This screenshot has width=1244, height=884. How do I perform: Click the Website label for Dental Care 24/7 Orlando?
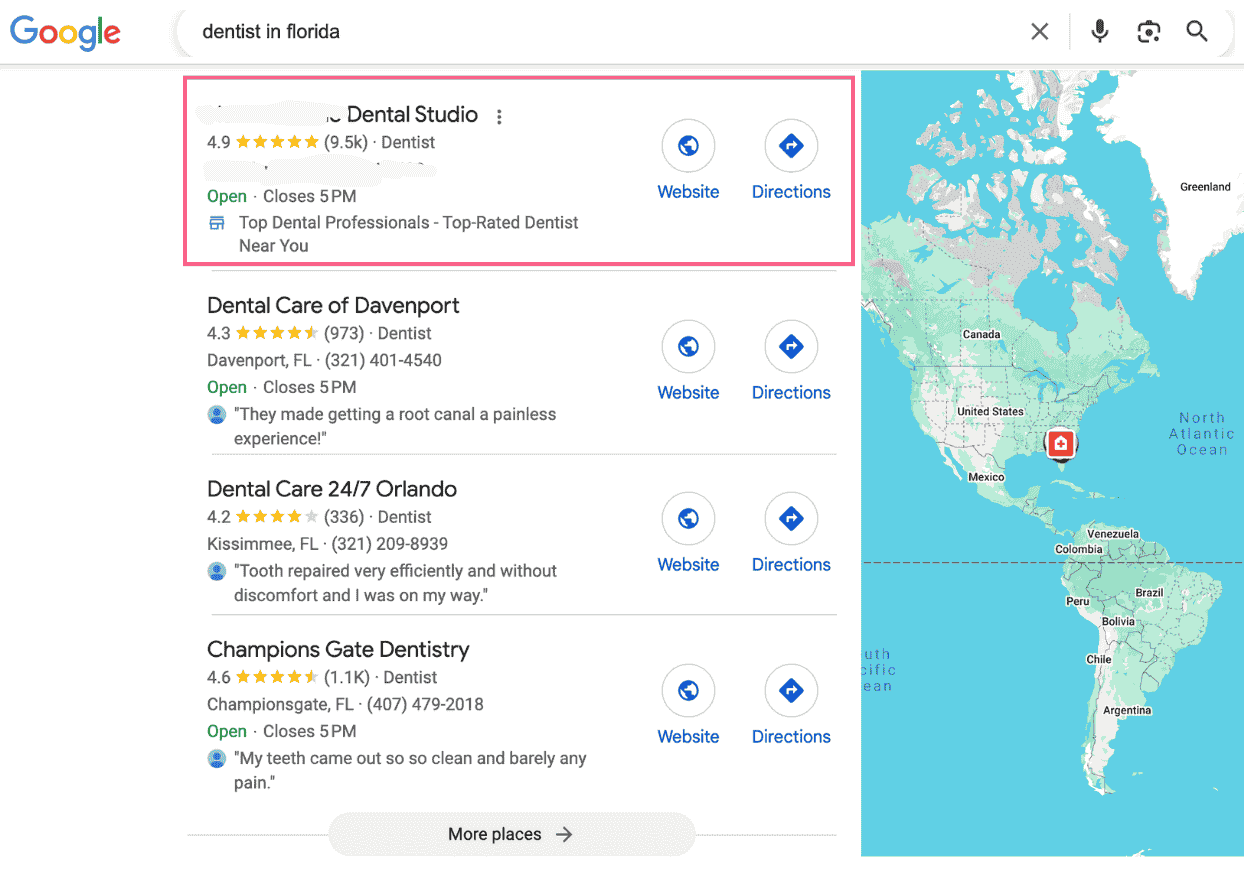688,565
